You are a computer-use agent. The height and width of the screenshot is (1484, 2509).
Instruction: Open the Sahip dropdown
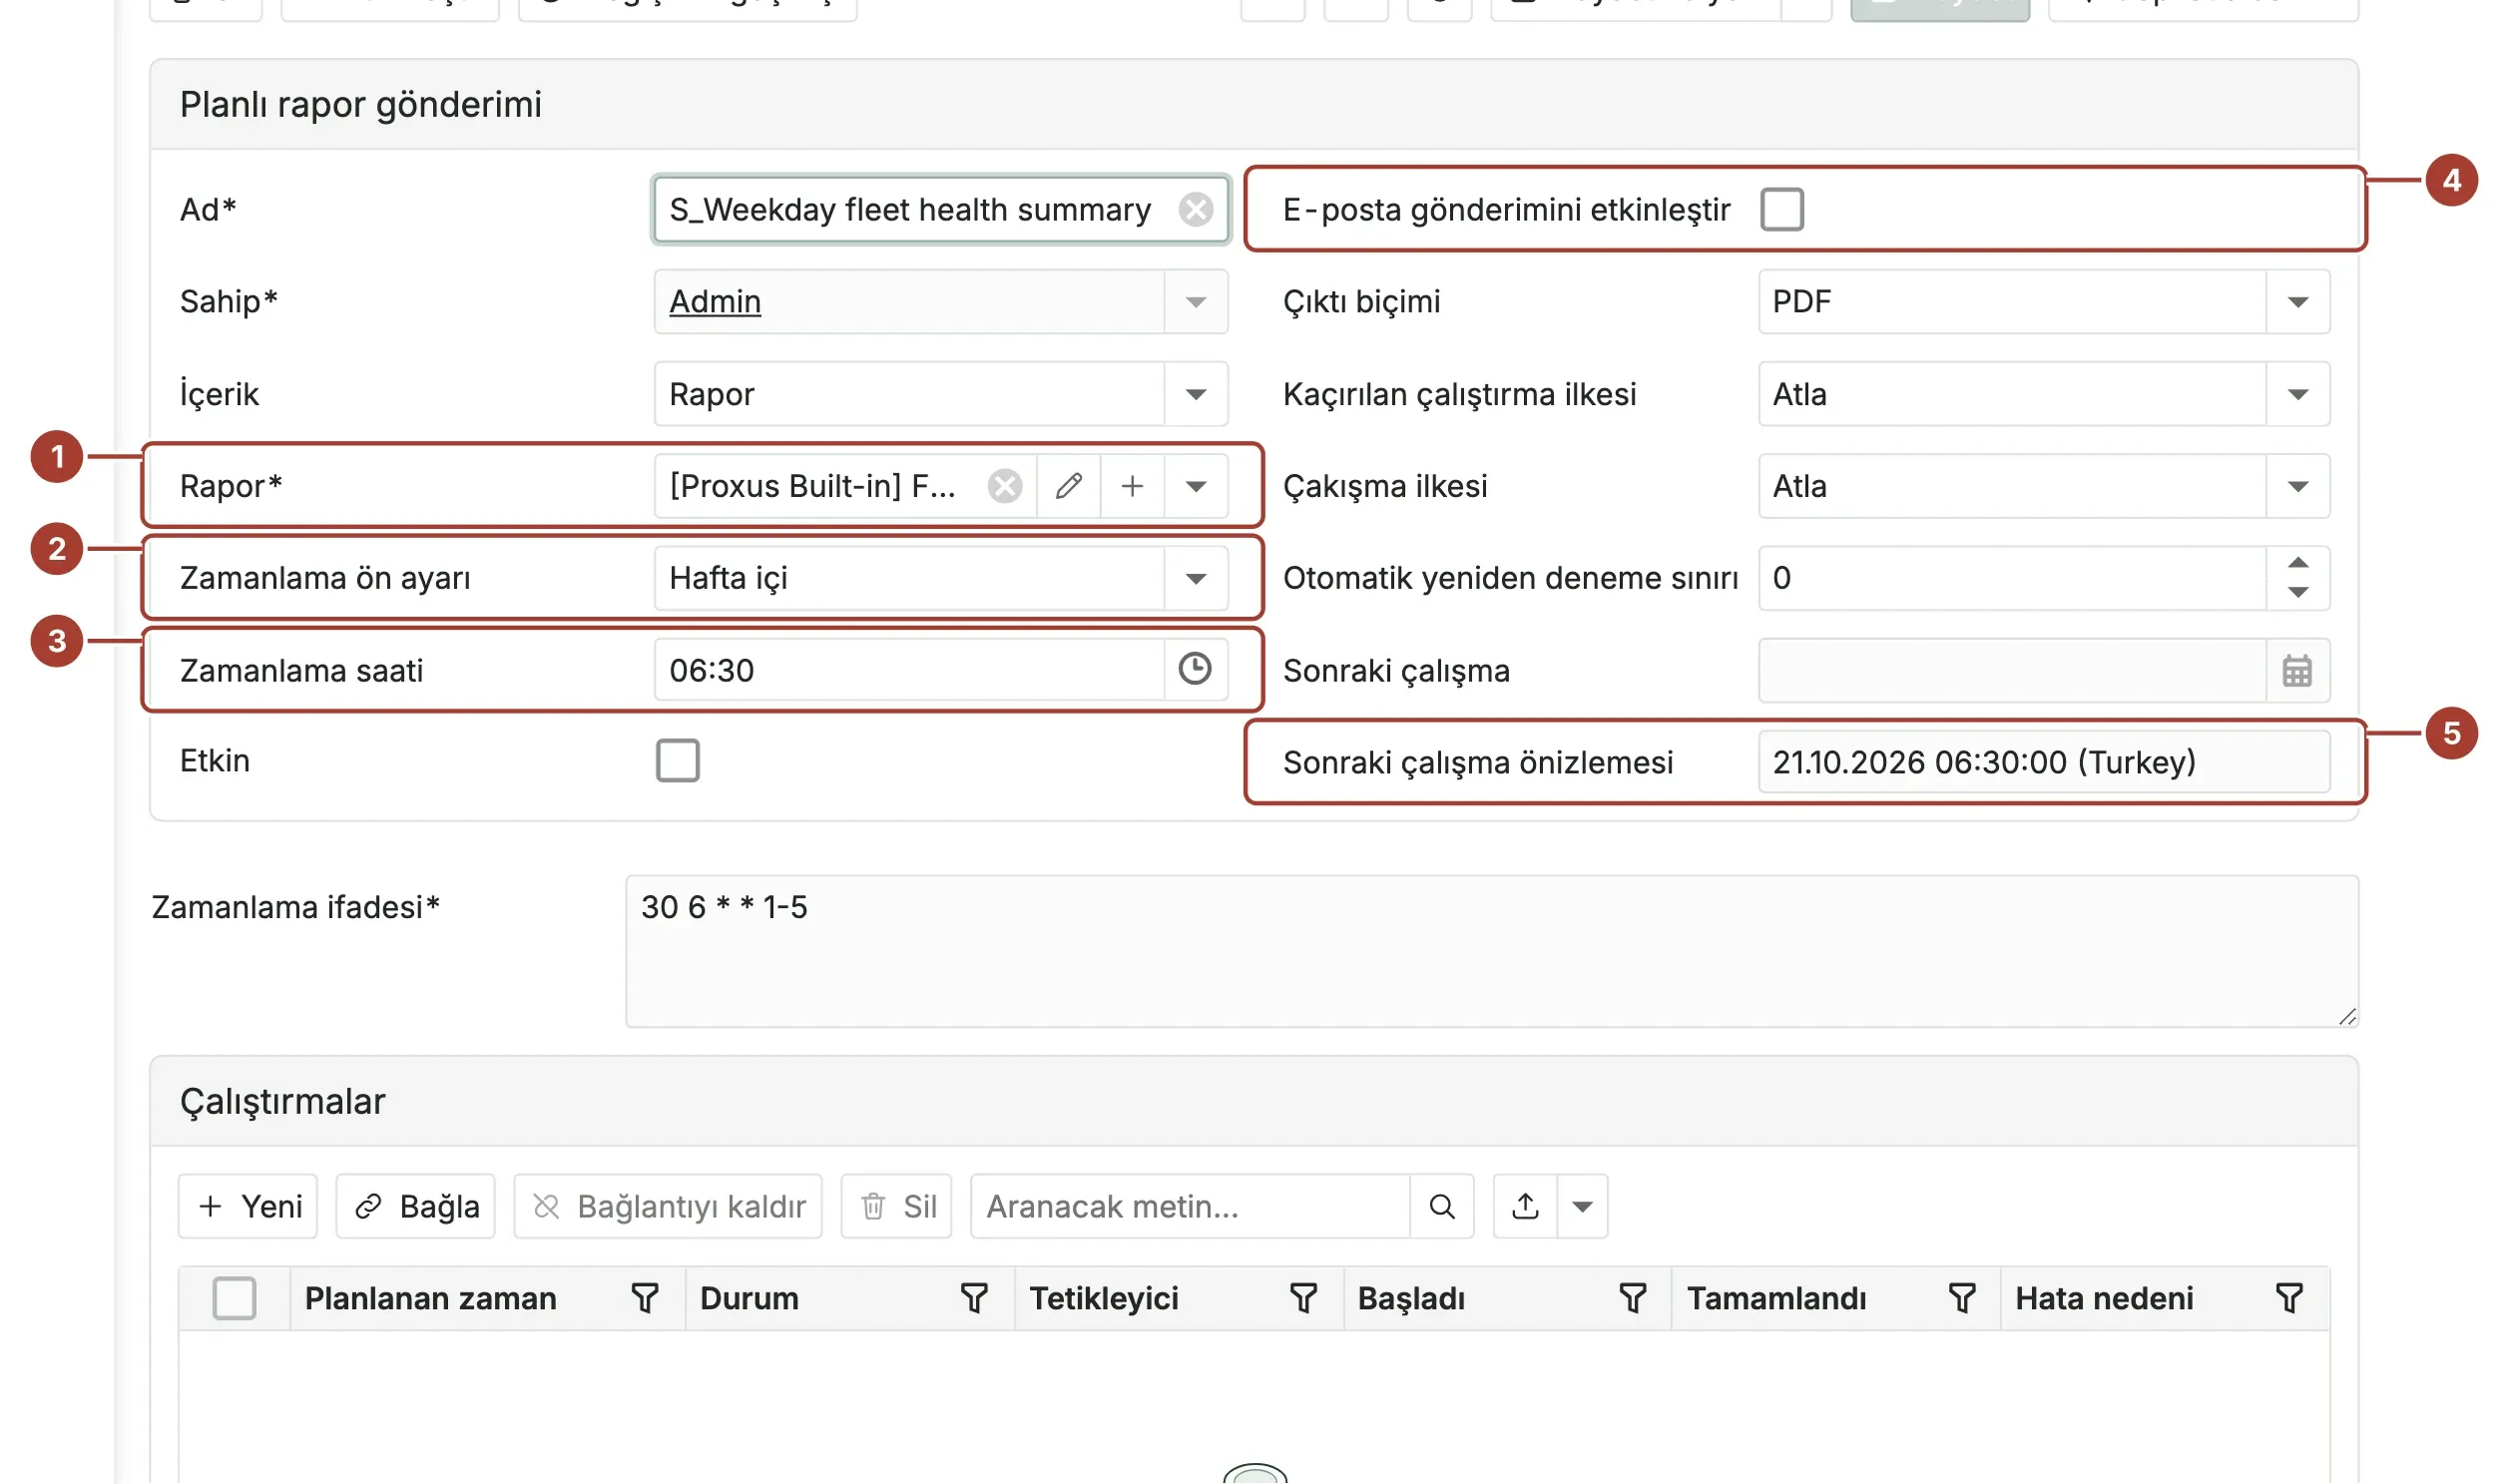[x=1195, y=302]
